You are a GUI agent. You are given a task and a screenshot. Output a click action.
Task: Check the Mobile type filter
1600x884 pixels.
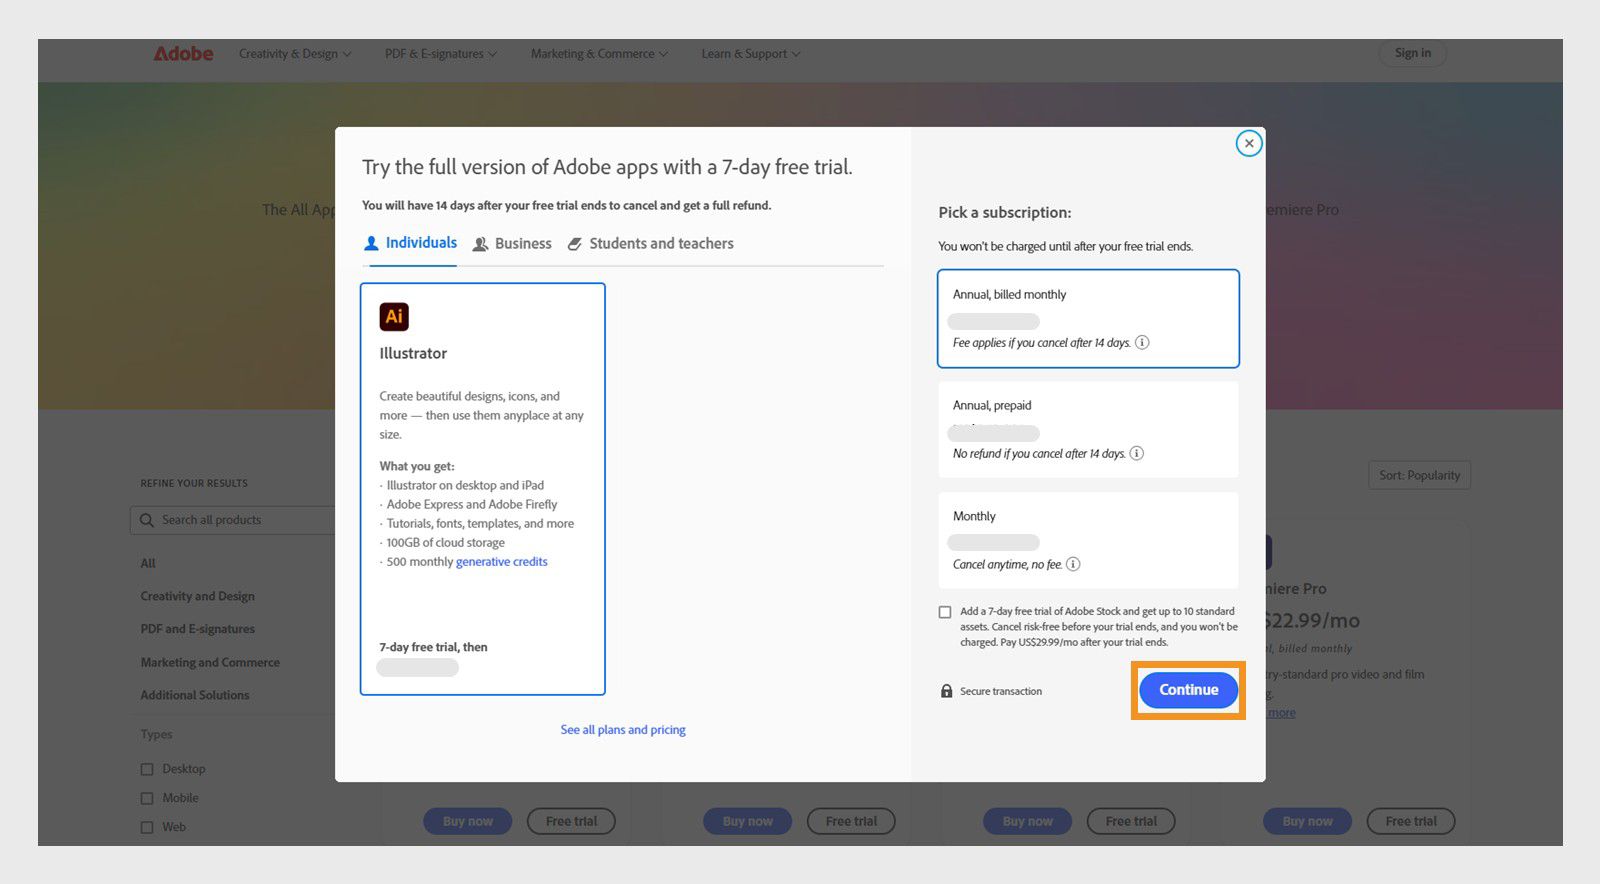pyautogui.click(x=147, y=798)
